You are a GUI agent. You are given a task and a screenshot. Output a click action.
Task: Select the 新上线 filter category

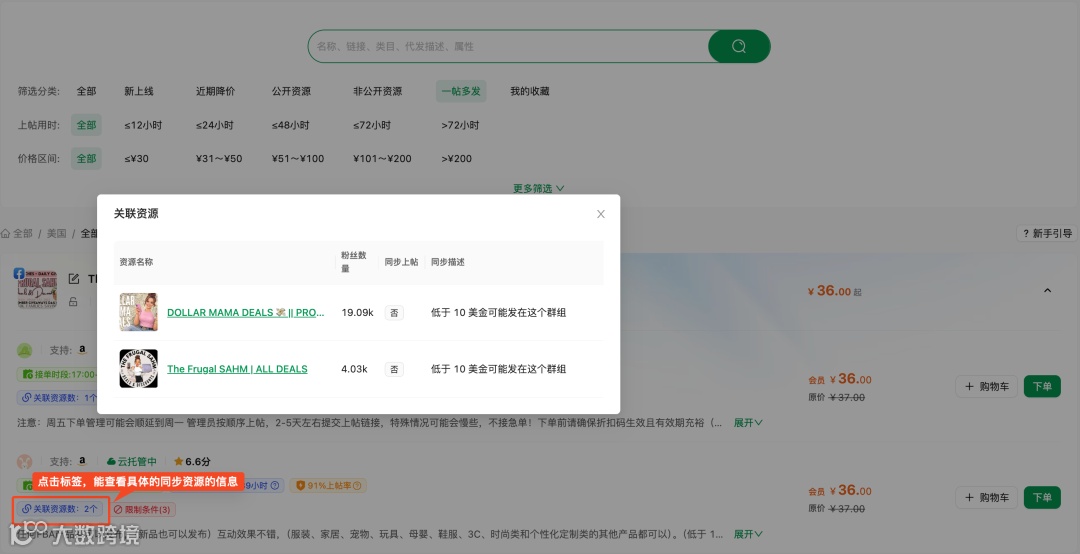click(x=138, y=91)
